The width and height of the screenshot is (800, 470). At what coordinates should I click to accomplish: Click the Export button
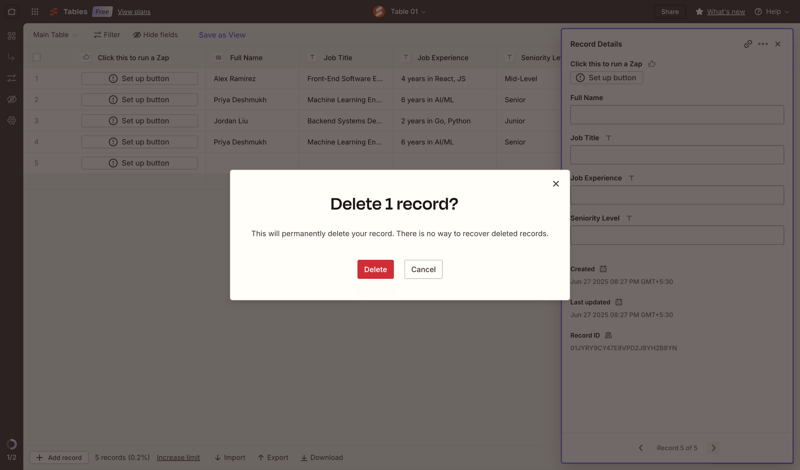click(273, 457)
